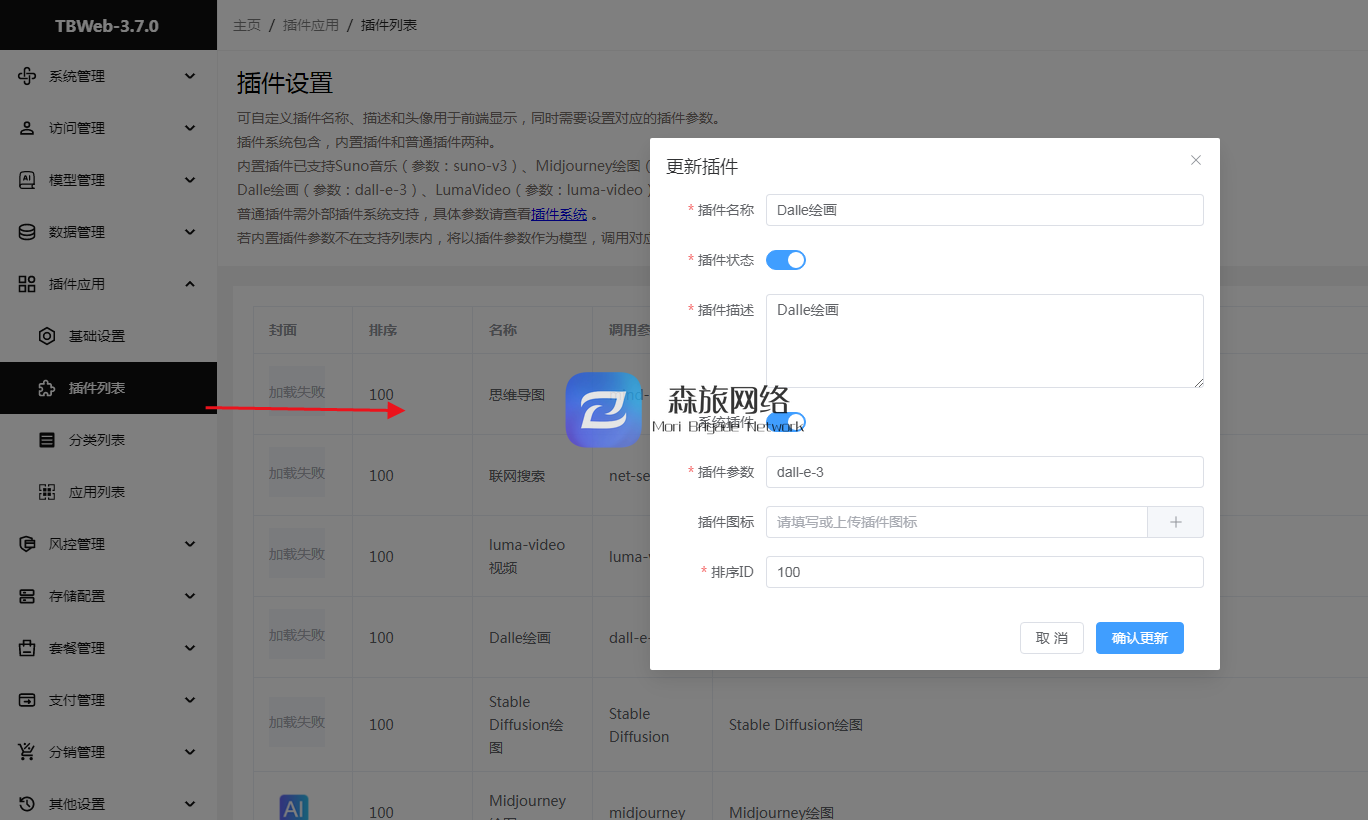Click the TBWeb-3.7.0 logo title
This screenshot has width=1368, height=820.
[107, 26]
